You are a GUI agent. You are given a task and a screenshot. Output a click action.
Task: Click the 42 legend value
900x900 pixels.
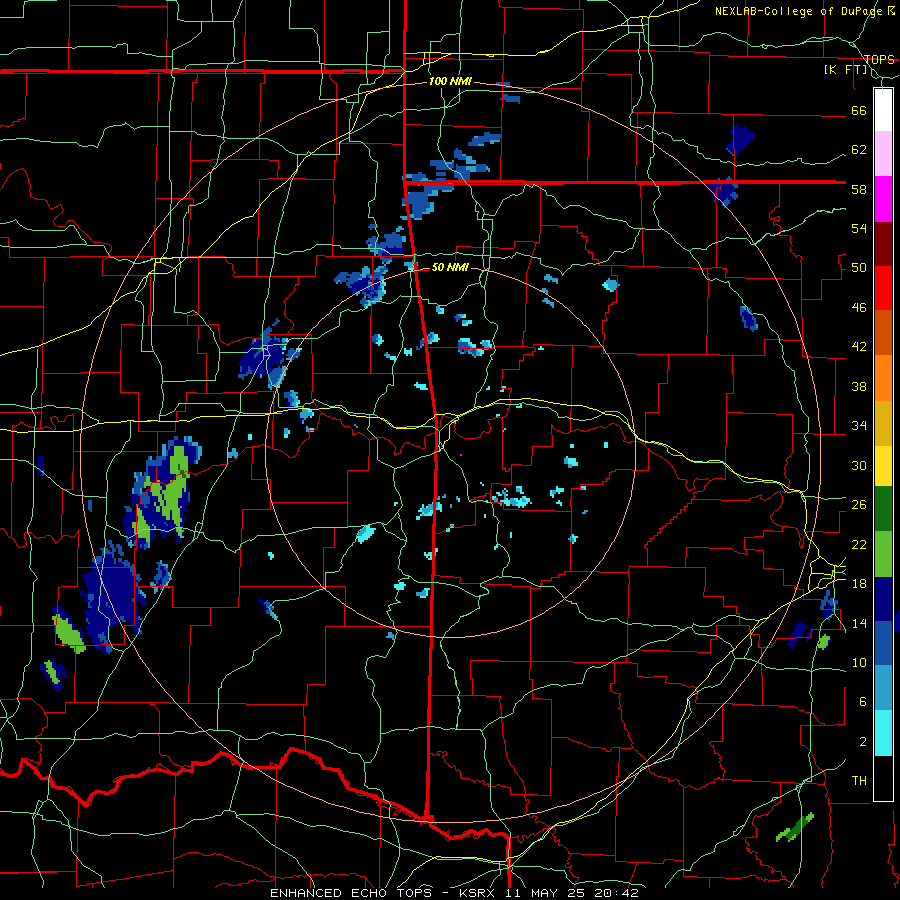pos(859,346)
